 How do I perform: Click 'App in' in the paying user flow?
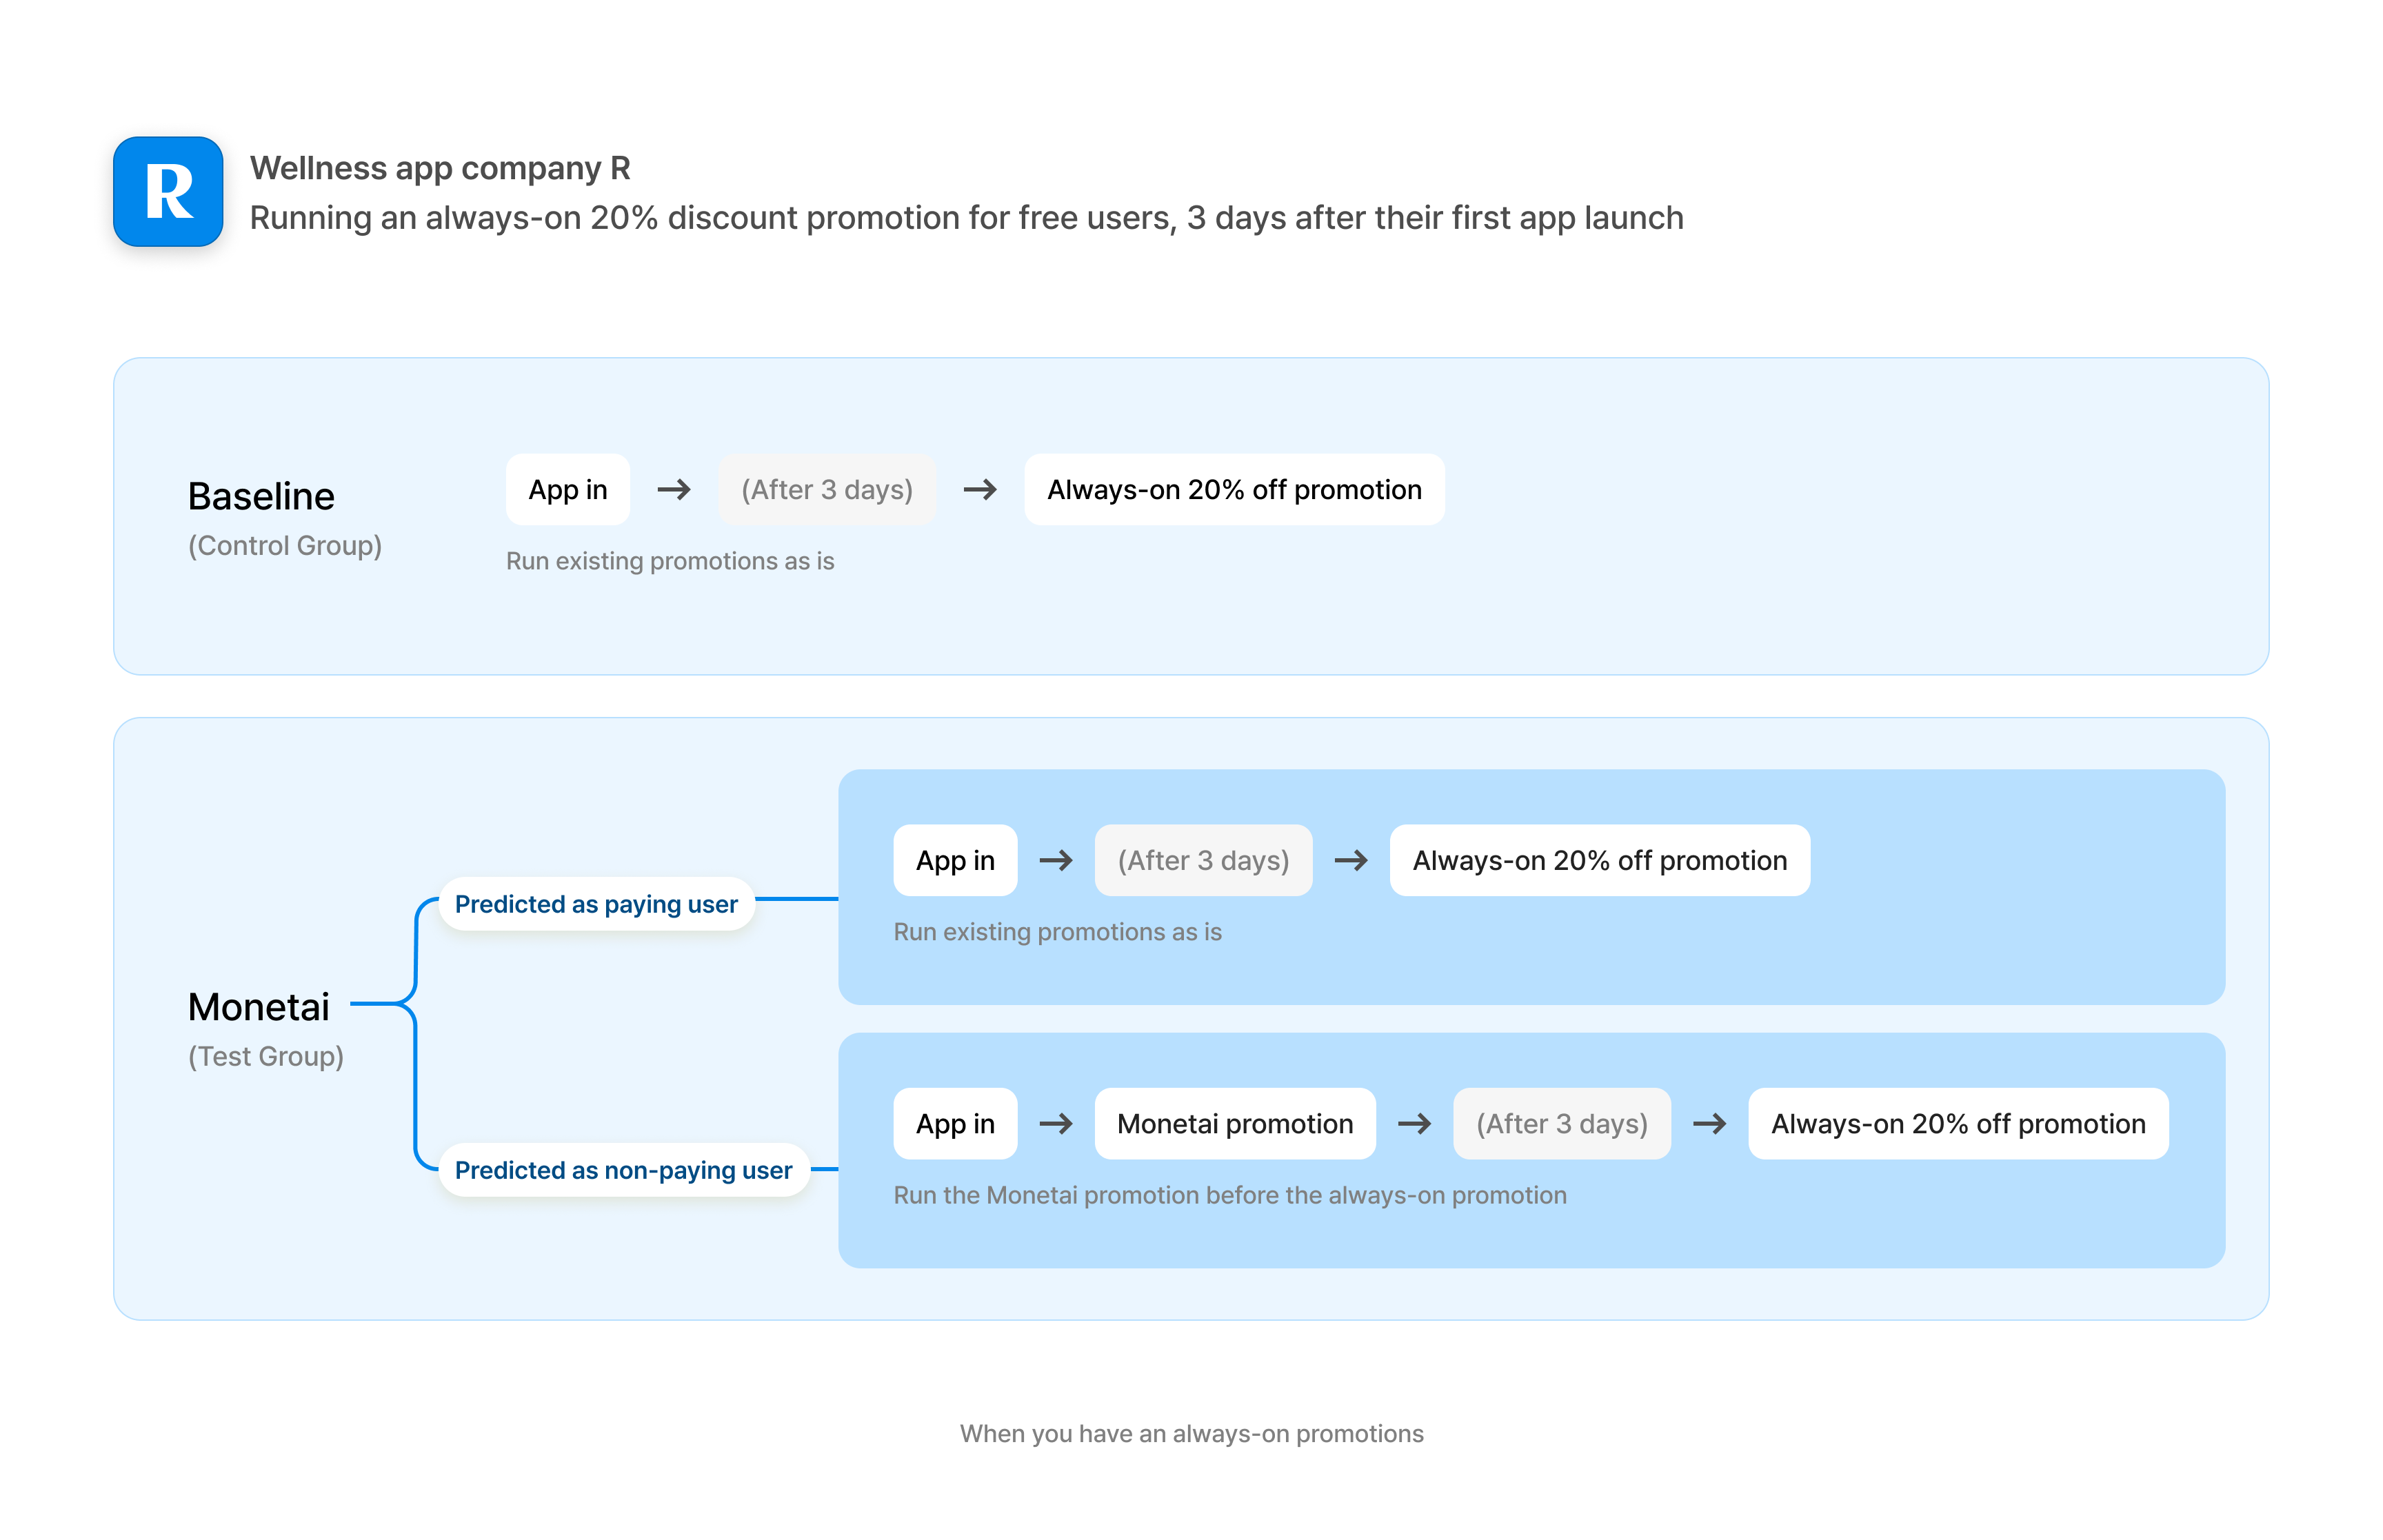pos(955,861)
